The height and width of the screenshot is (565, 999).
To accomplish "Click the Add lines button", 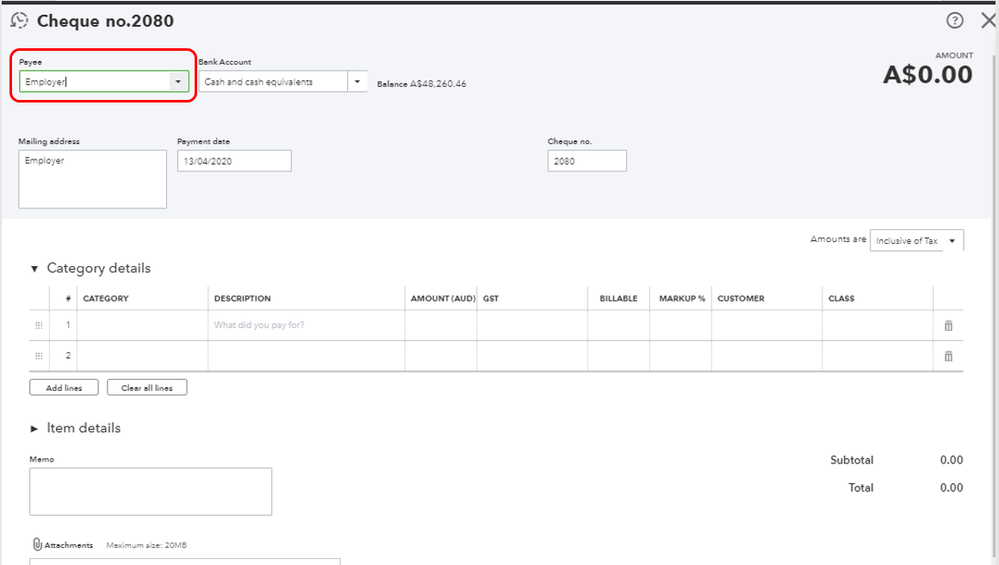I will pyautogui.click(x=64, y=388).
